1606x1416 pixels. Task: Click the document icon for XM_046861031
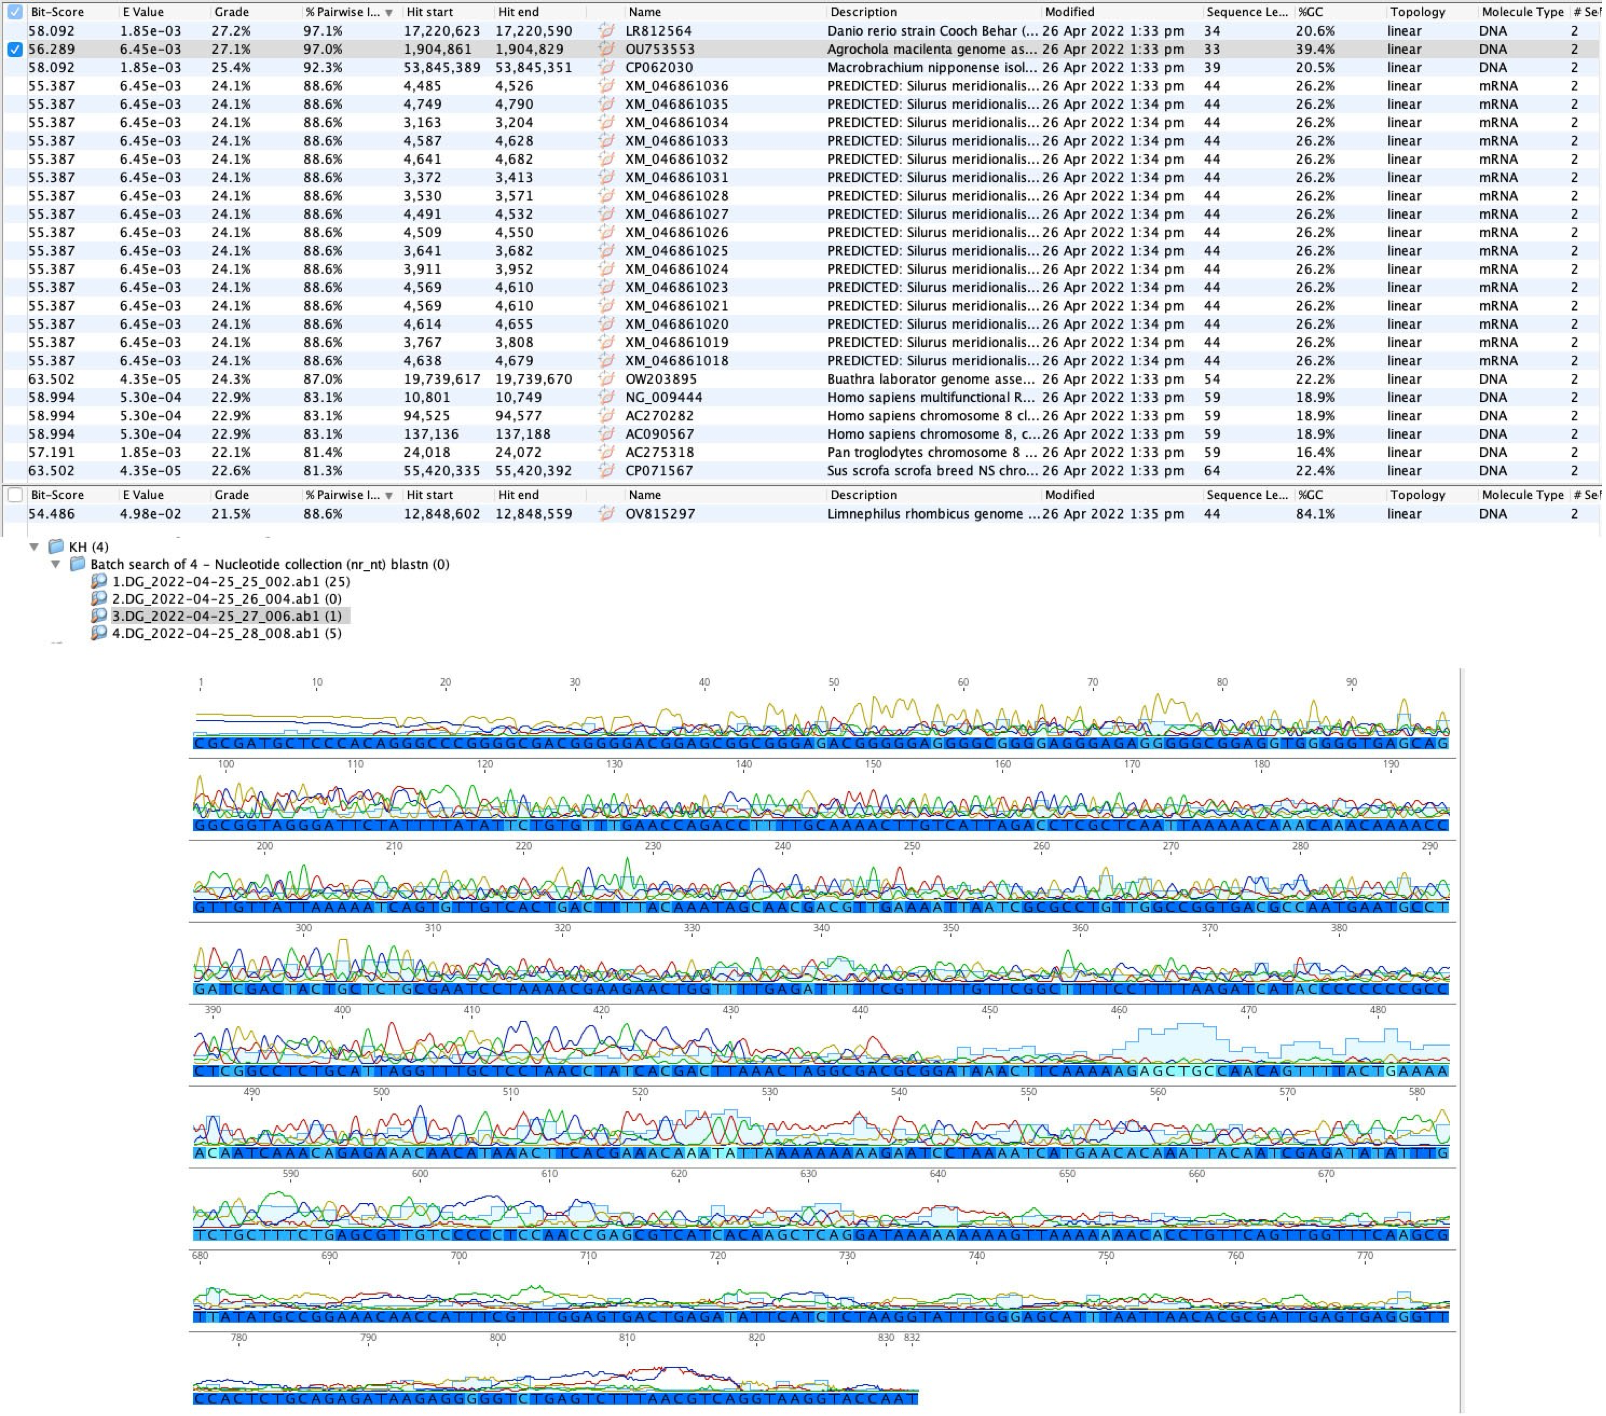606,178
